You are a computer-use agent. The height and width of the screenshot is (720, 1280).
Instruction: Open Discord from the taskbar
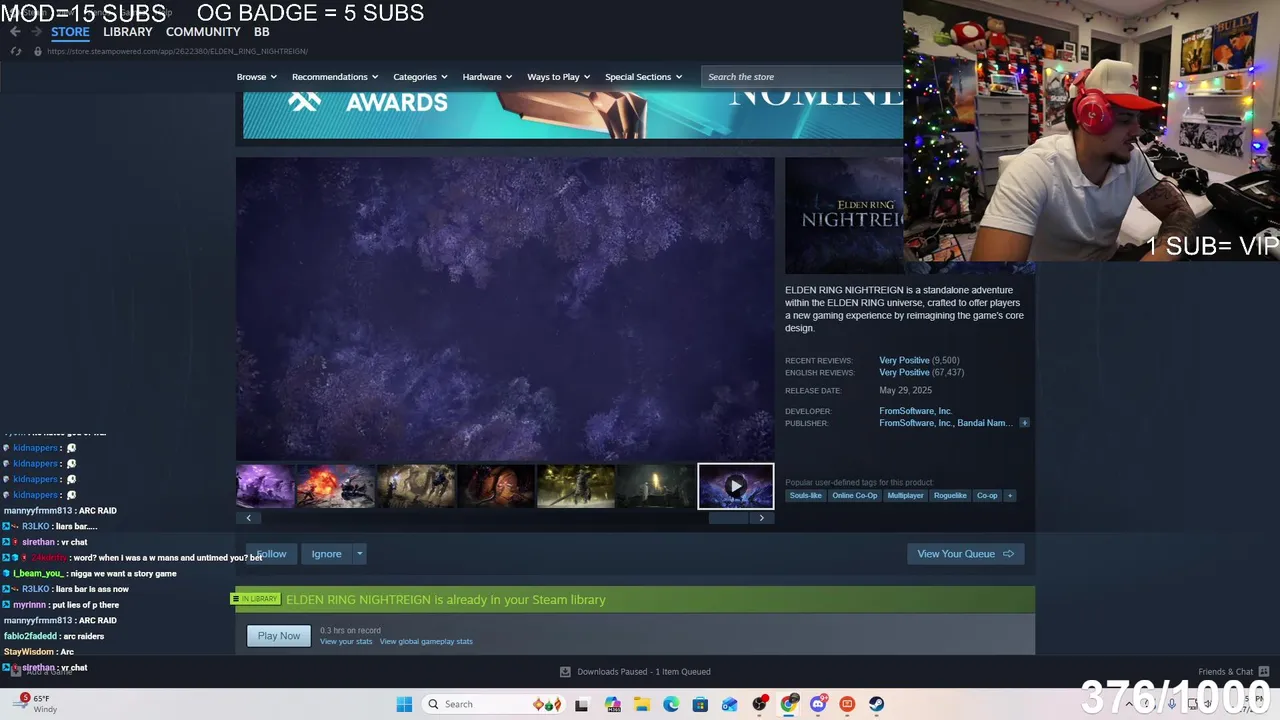pyautogui.click(x=818, y=704)
